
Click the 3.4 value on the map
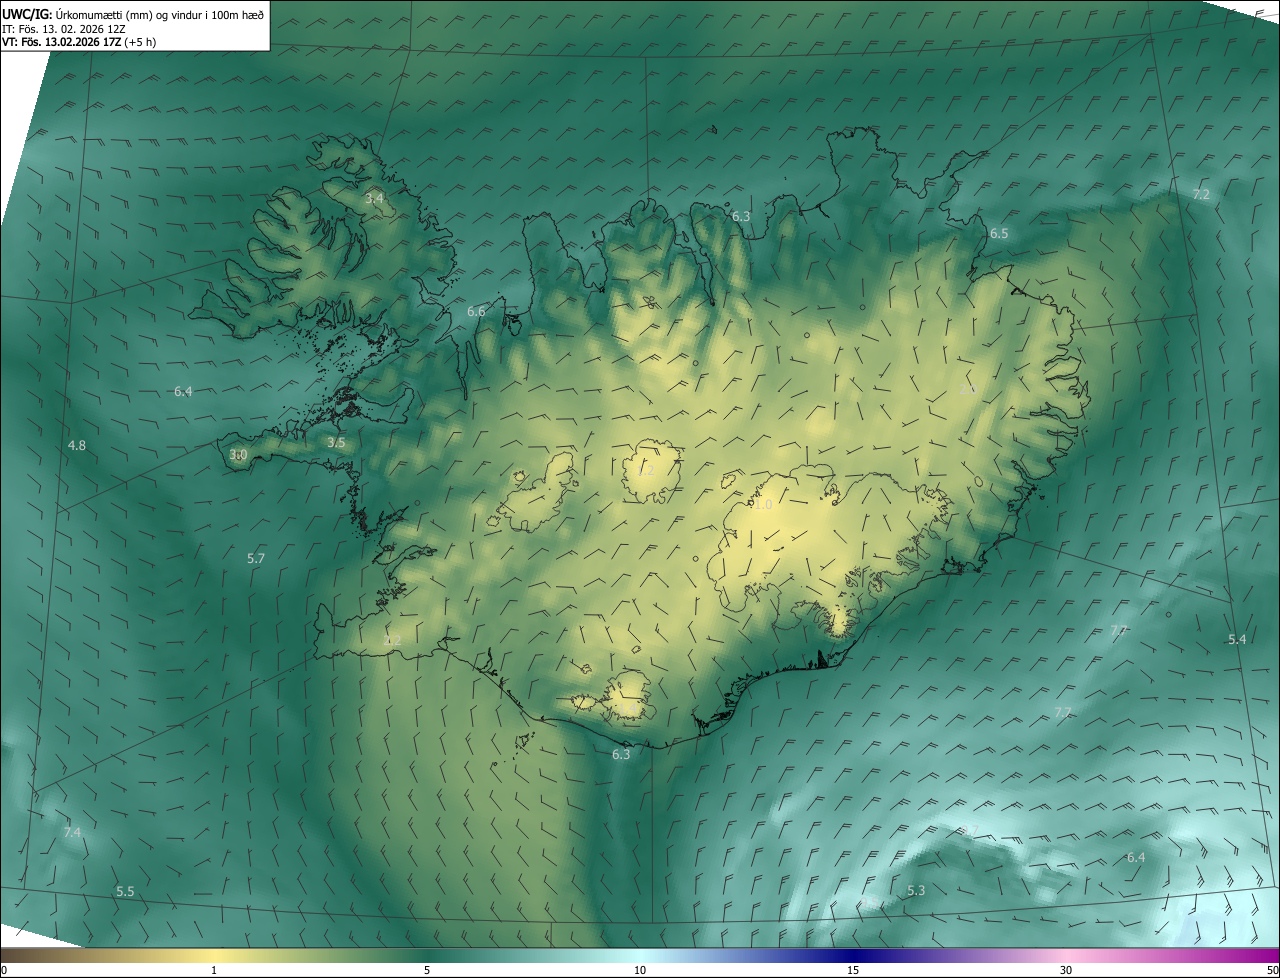coord(374,199)
